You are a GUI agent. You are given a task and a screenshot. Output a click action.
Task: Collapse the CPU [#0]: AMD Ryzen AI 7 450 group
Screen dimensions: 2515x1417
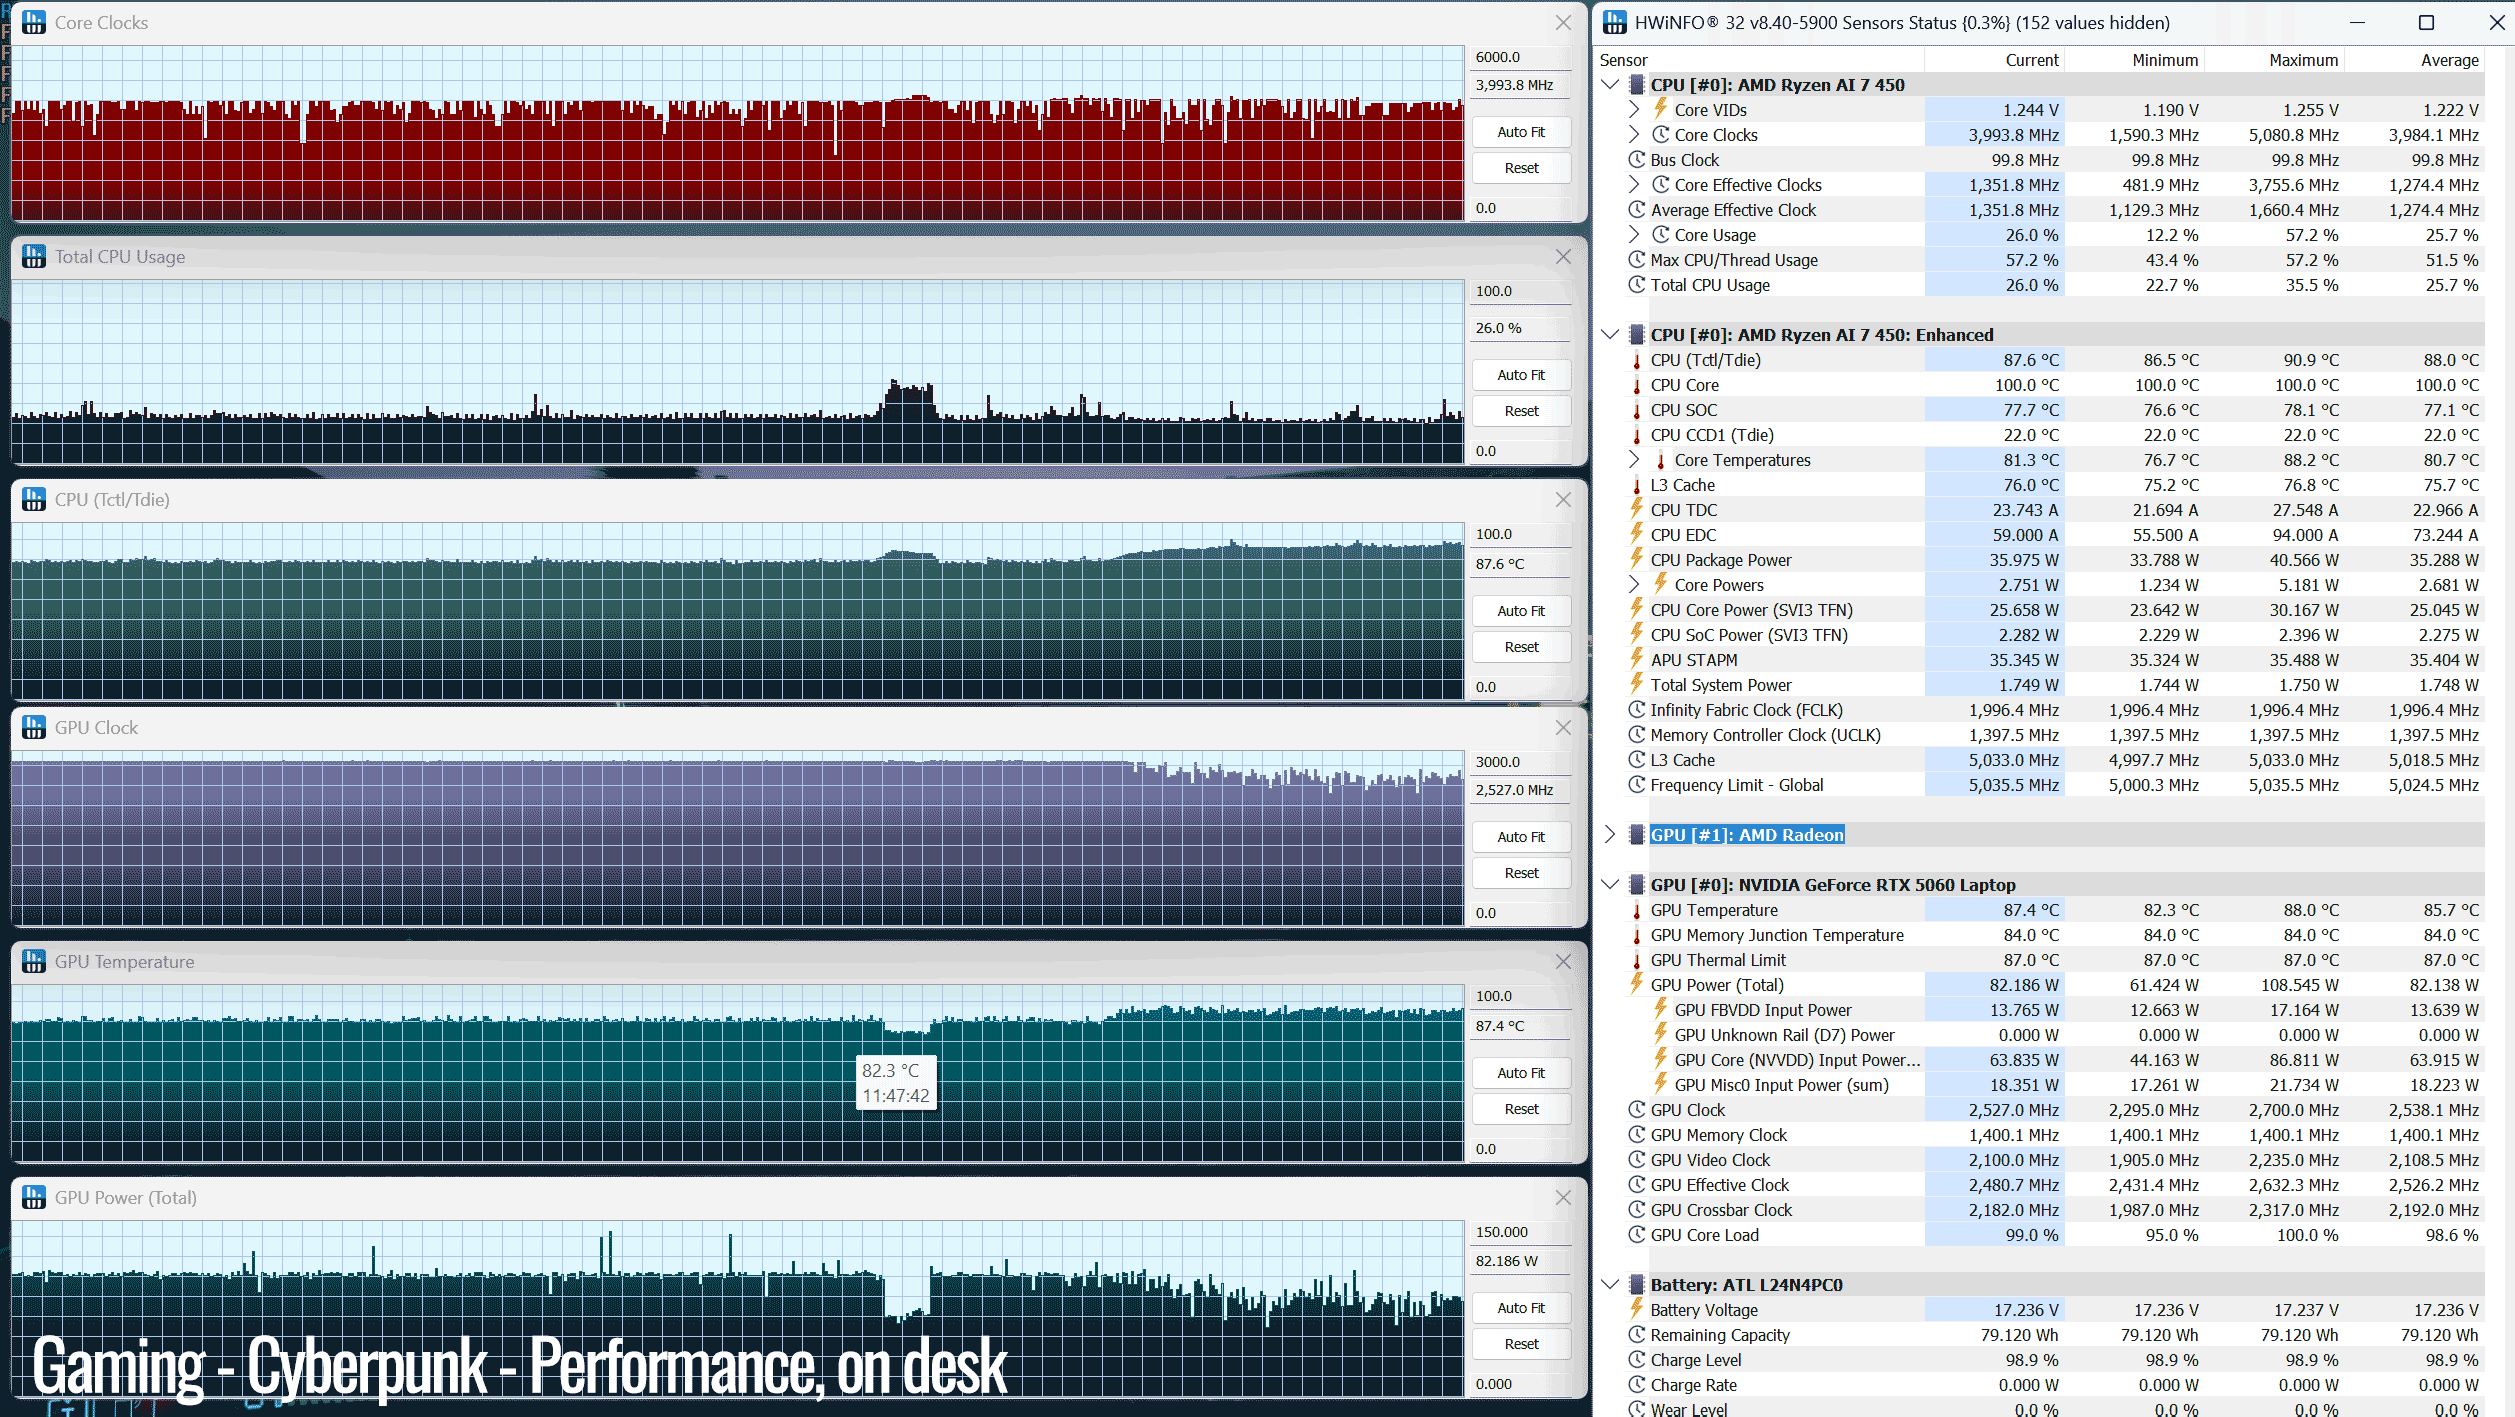[x=1610, y=84]
